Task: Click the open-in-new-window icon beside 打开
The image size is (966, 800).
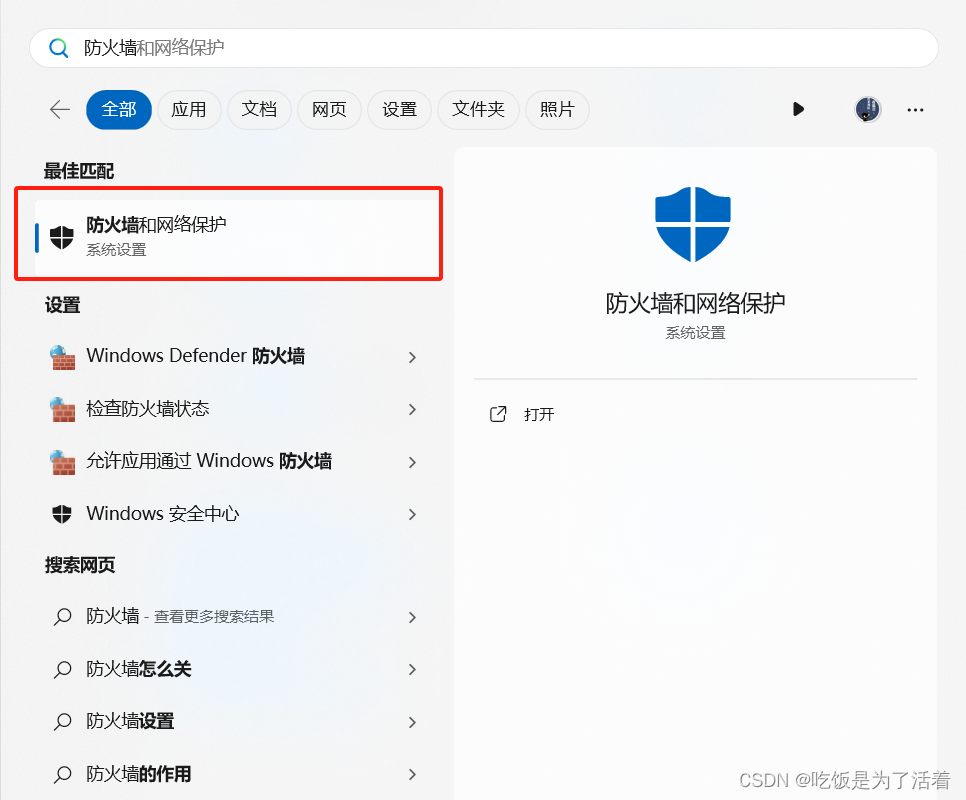Action: click(x=498, y=414)
